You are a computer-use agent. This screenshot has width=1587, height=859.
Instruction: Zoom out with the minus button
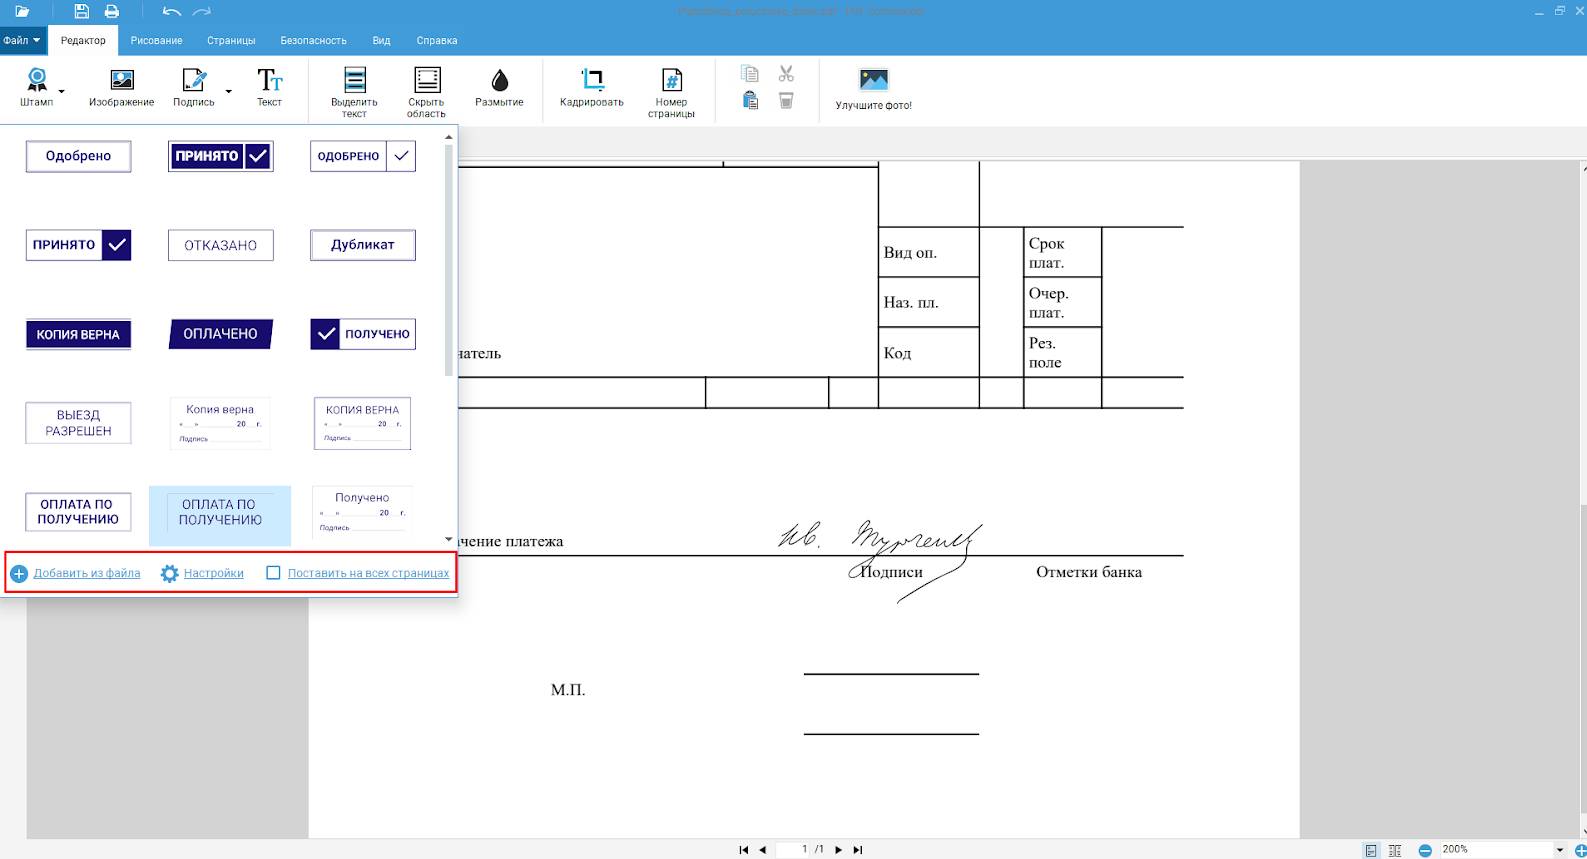click(1425, 850)
